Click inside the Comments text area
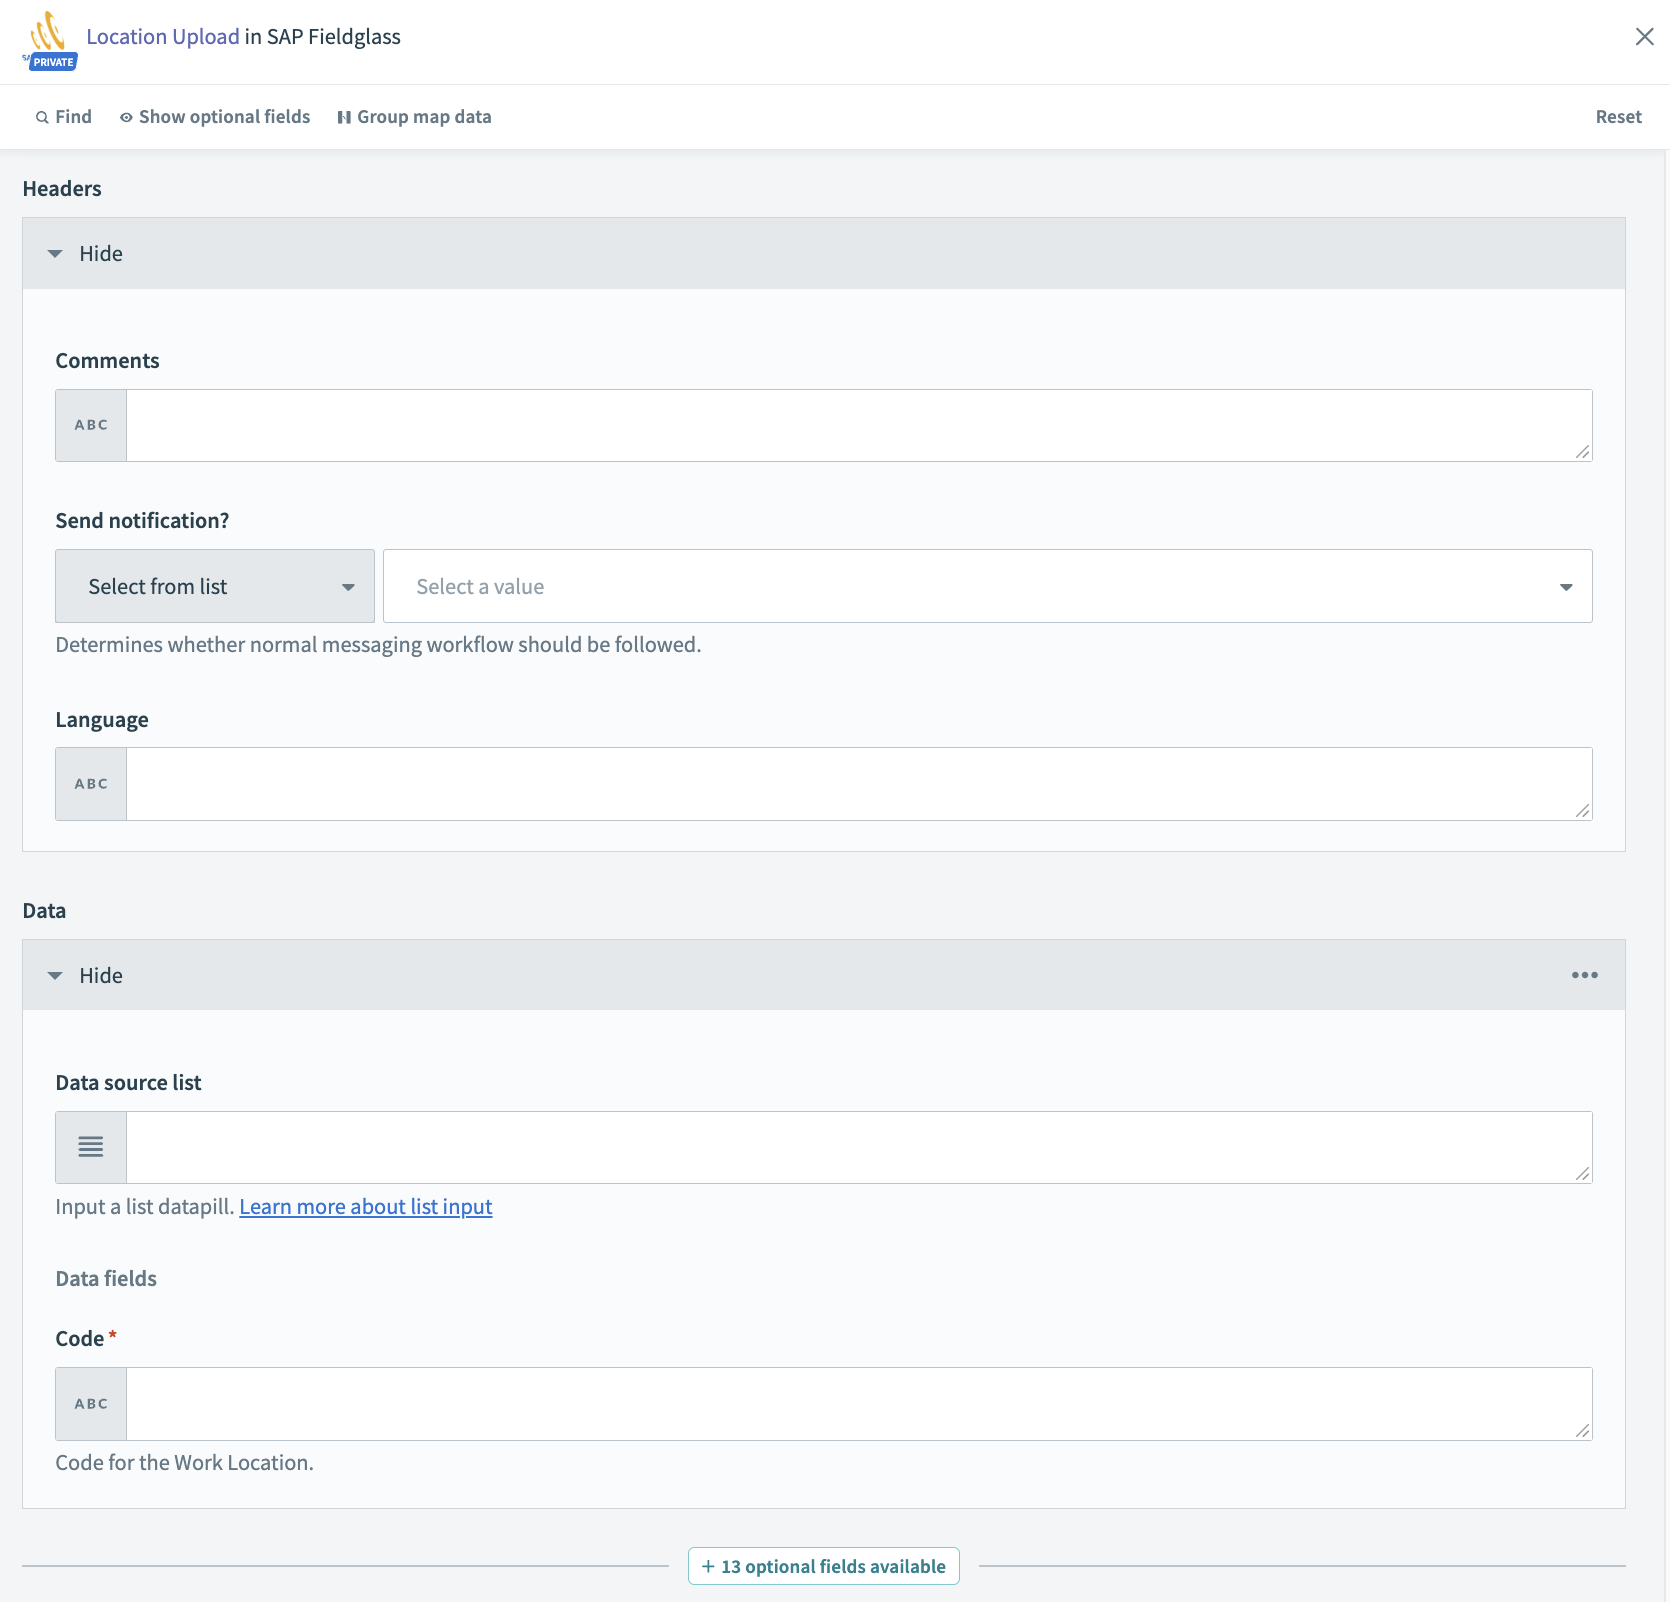 (x=858, y=425)
